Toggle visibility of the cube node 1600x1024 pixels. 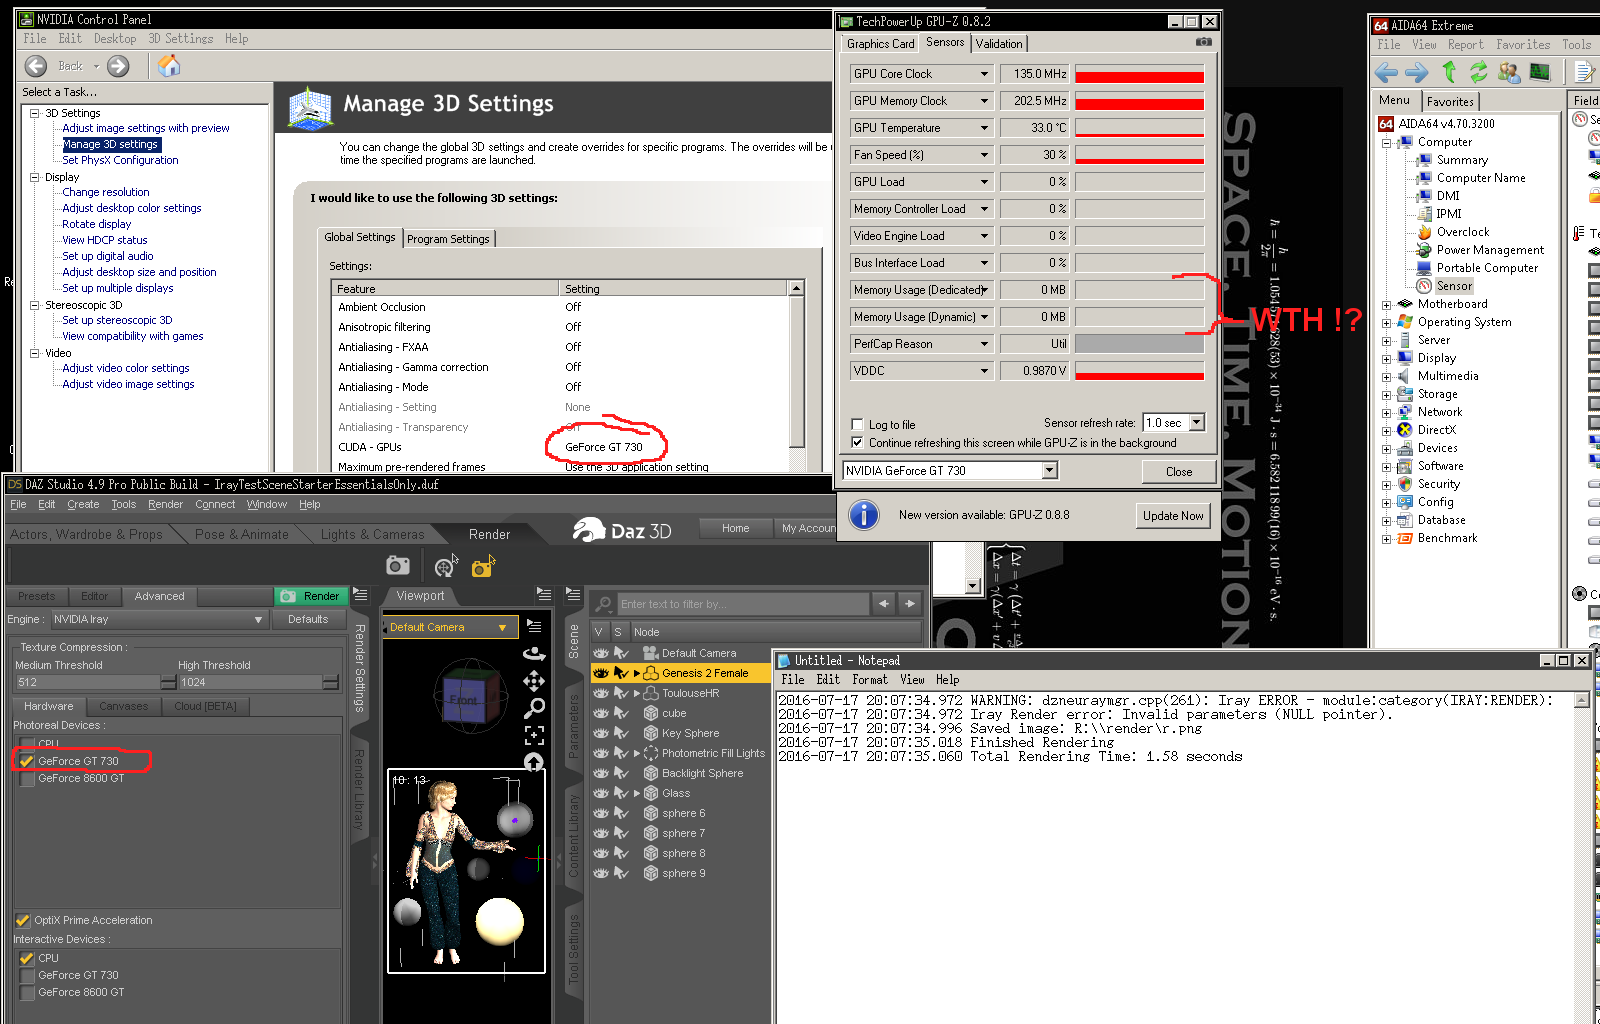601,713
